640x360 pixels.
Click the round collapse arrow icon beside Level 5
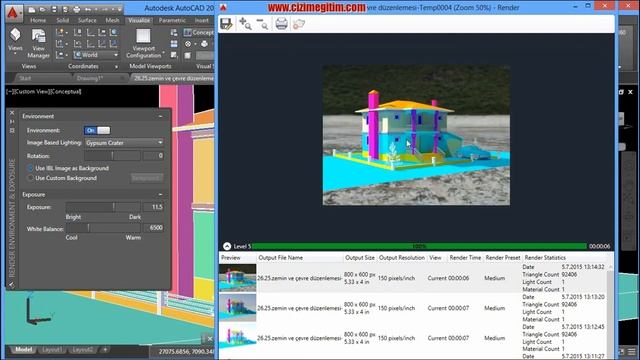point(227,246)
